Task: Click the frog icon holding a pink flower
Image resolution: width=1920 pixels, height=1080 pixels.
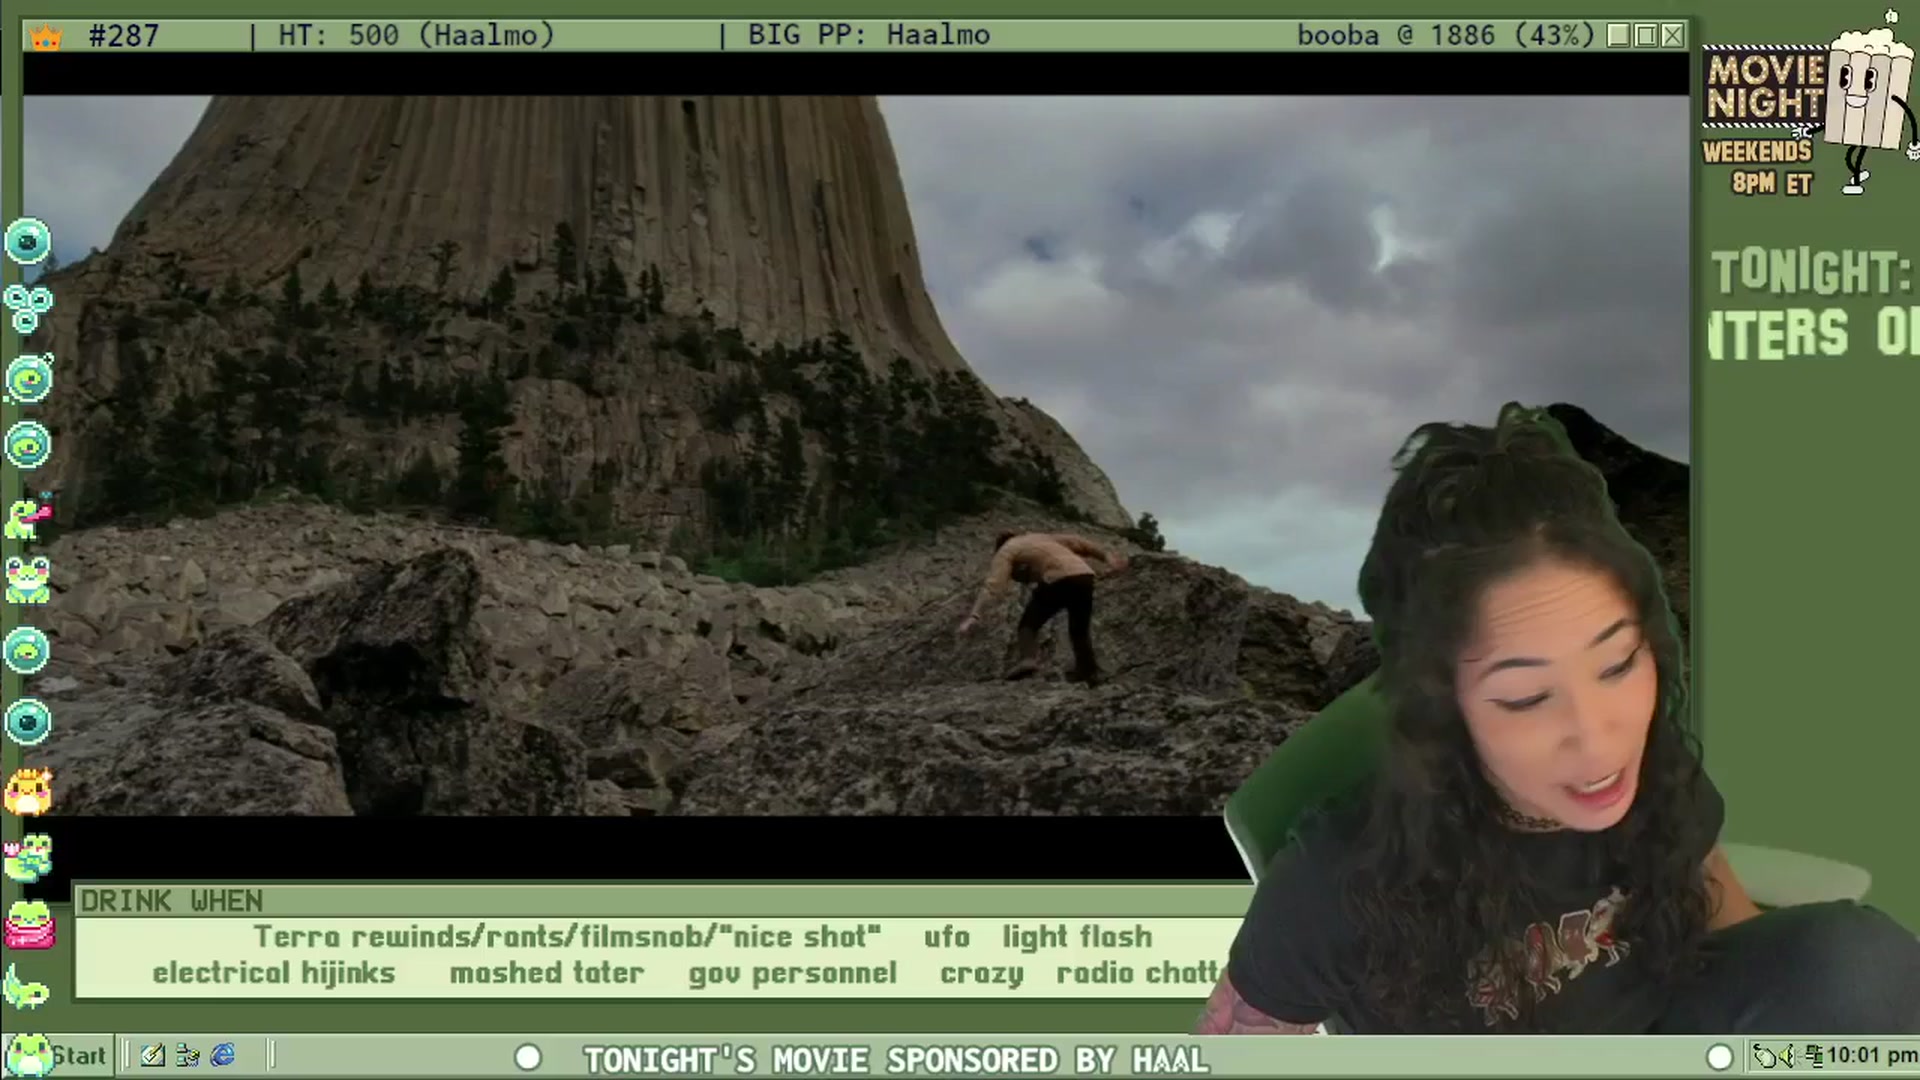Action: [x=27, y=857]
